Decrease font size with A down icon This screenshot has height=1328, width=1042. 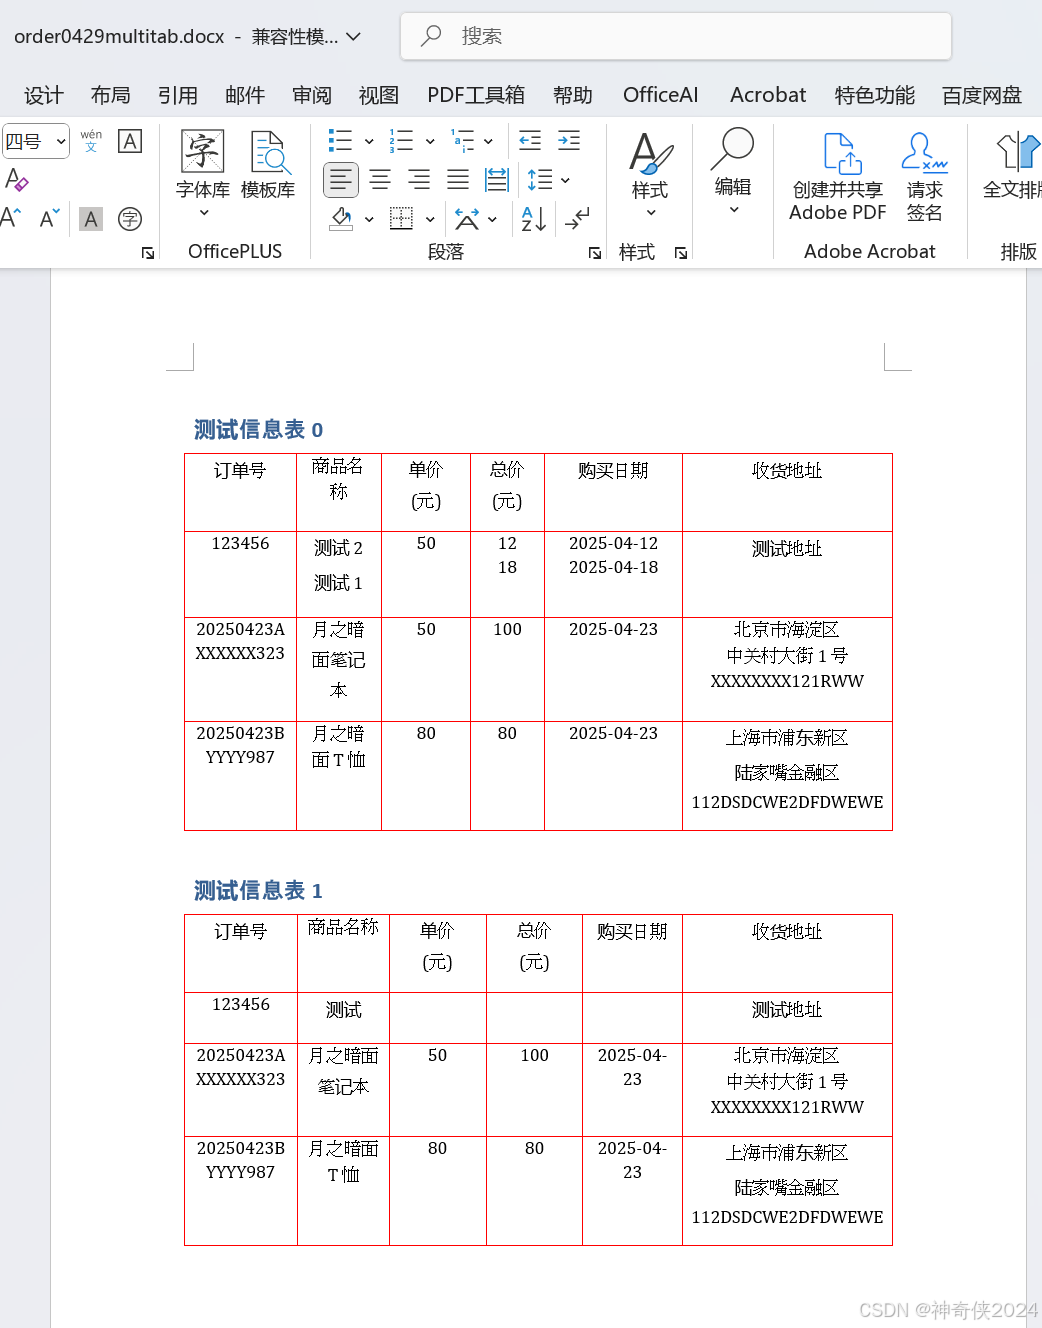tap(50, 218)
